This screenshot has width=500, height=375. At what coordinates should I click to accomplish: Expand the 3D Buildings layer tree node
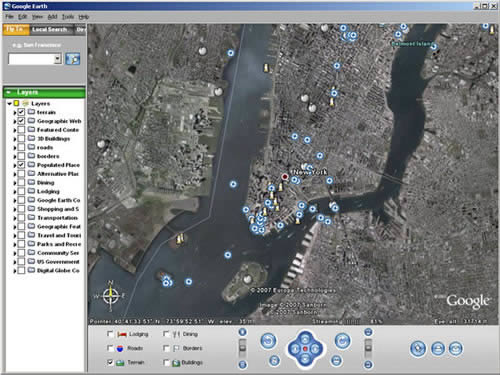click(14, 139)
